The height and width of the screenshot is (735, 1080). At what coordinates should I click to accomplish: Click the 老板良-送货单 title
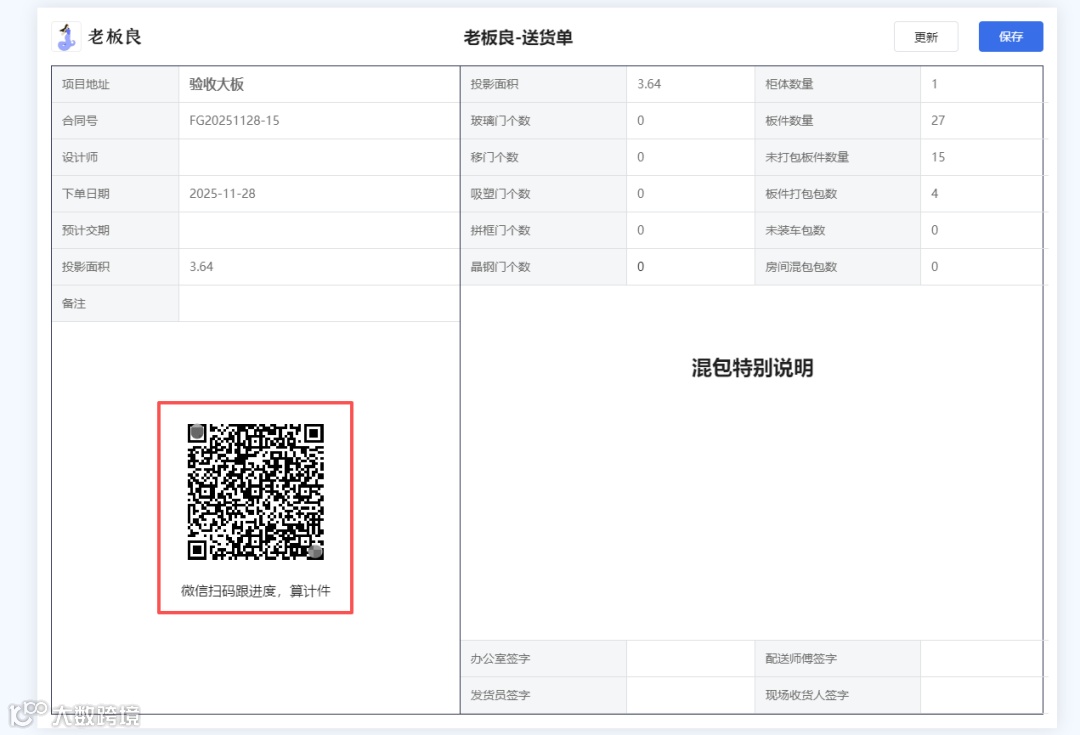(518, 37)
